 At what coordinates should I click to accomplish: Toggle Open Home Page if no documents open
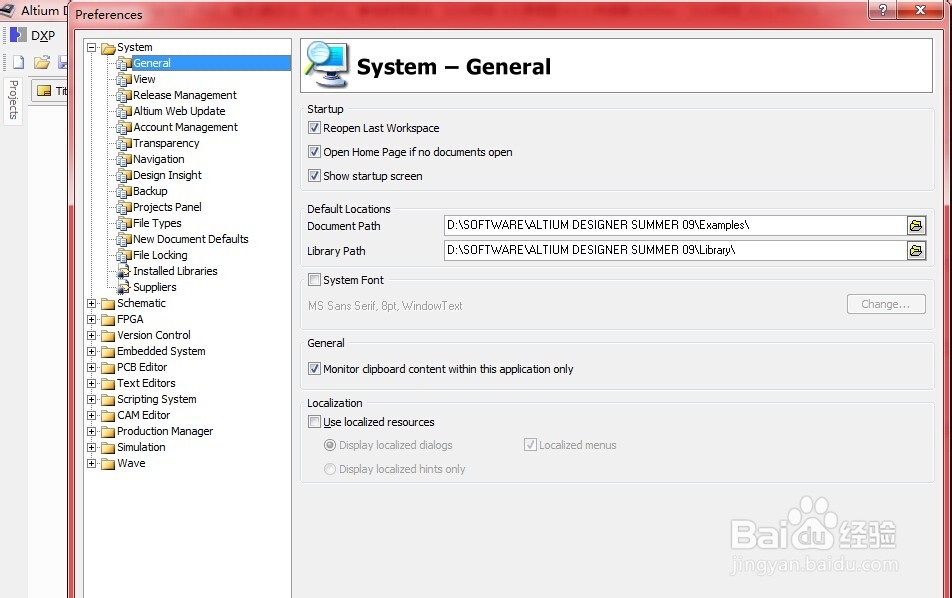click(314, 151)
